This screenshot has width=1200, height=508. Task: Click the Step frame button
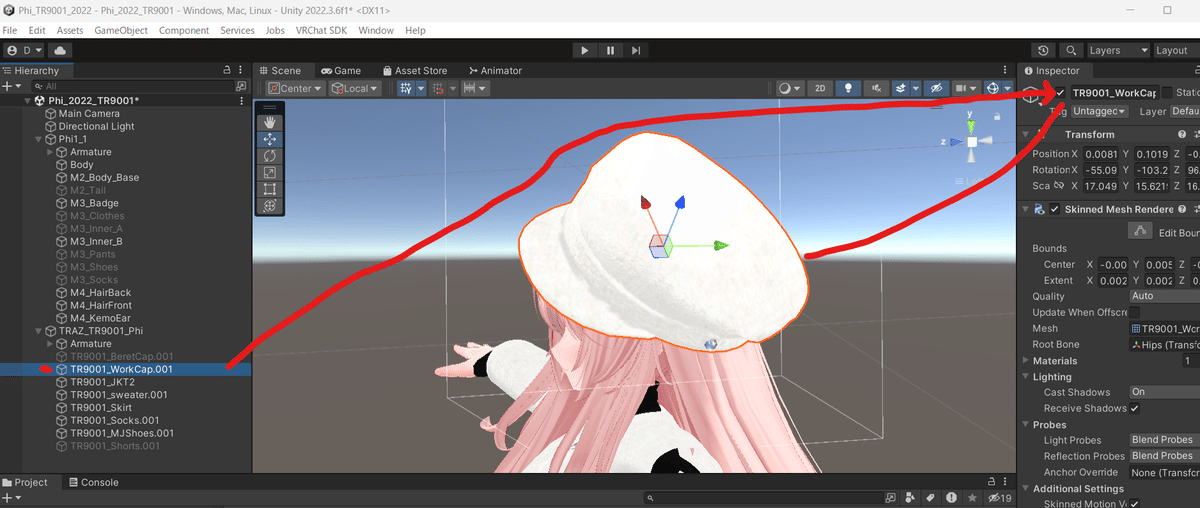(636, 50)
